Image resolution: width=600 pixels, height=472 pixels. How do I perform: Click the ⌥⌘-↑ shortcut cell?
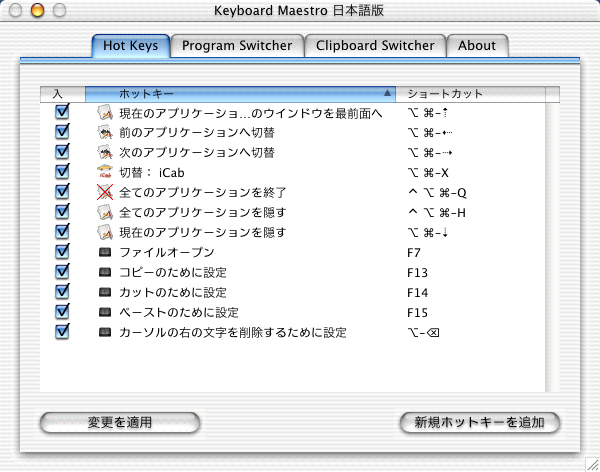(x=428, y=113)
